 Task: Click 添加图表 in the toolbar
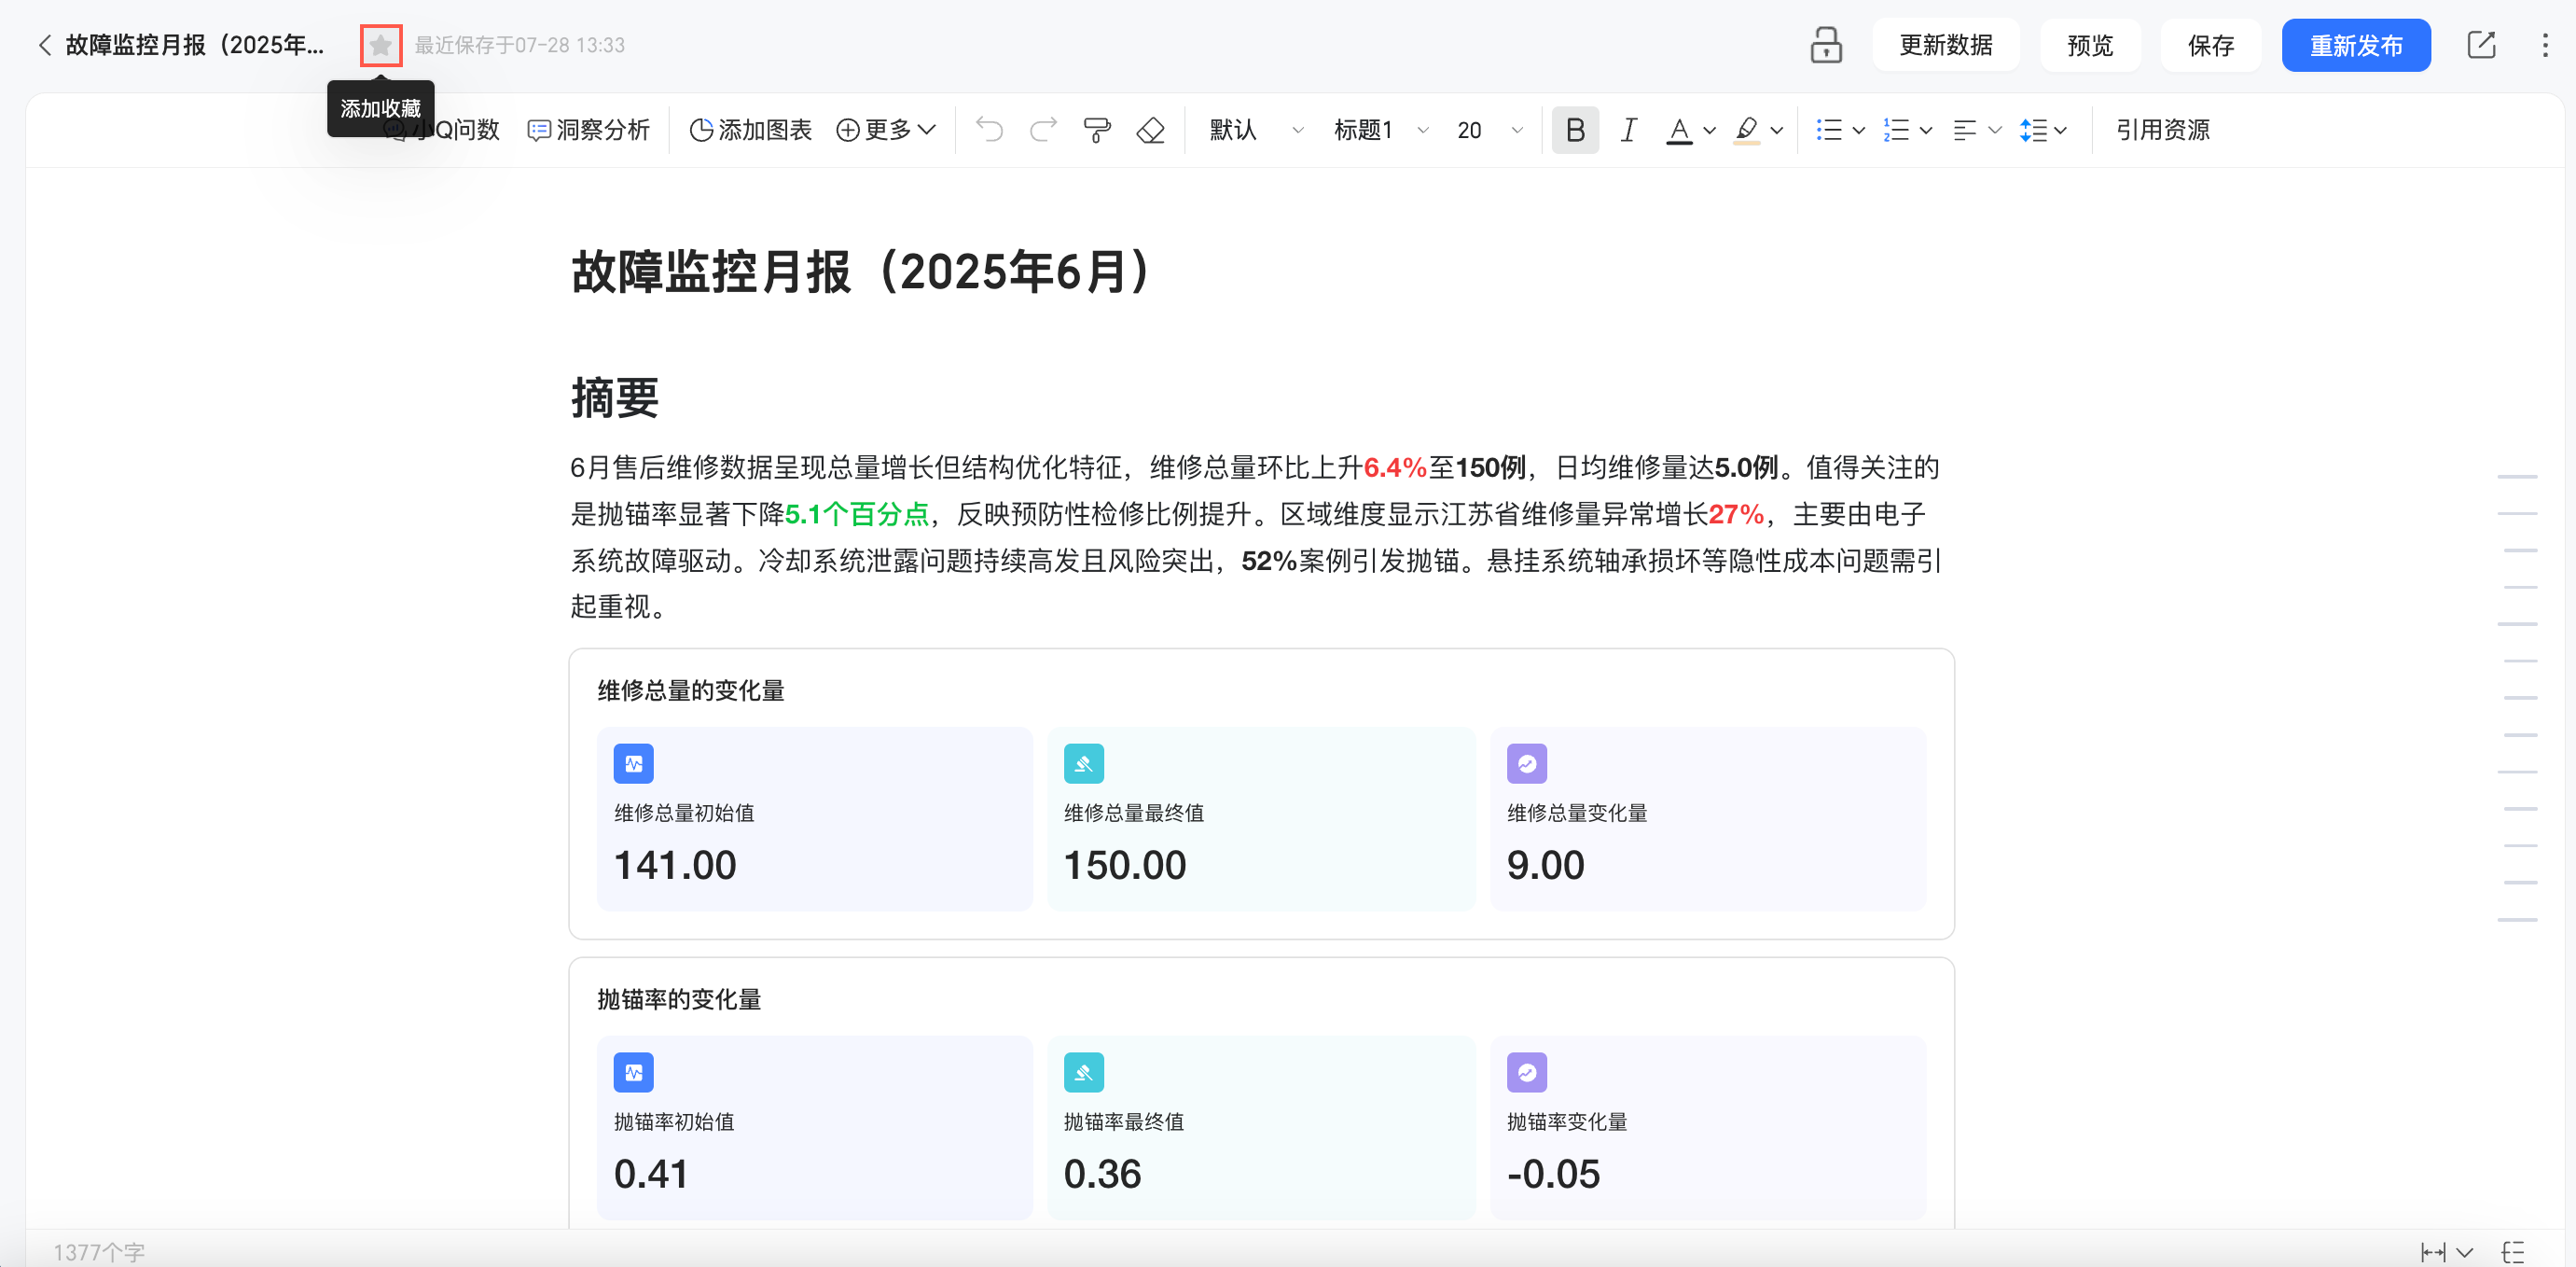[x=751, y=130]
